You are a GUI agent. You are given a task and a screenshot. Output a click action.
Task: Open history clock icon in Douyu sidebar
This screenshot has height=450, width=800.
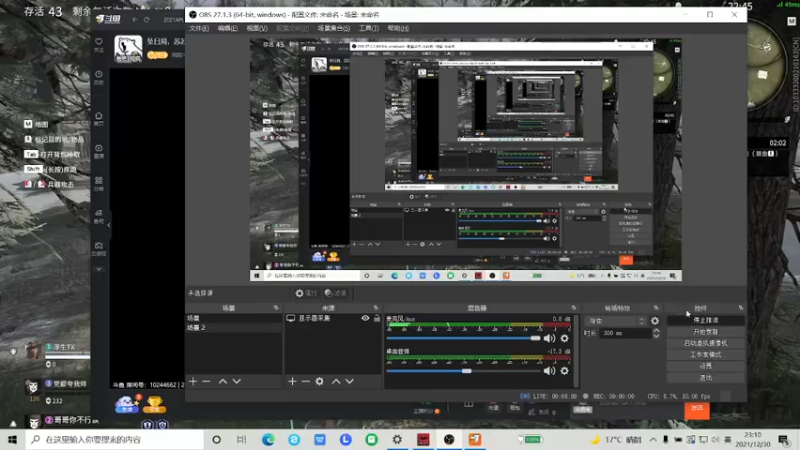tap(99, 77)
